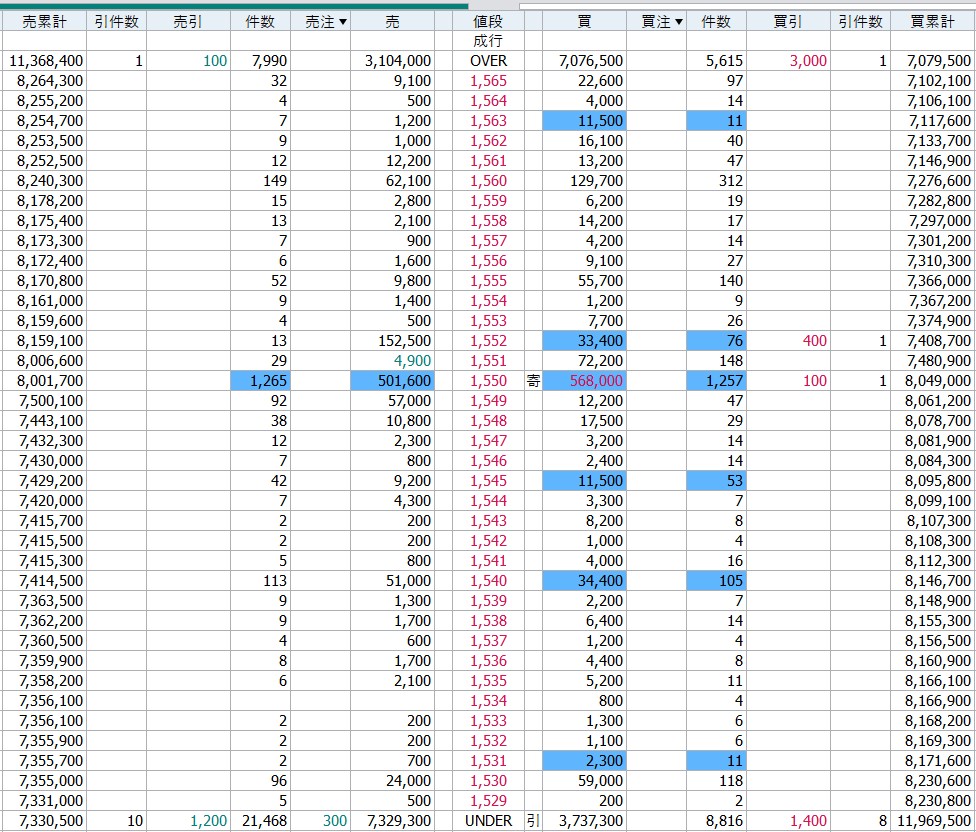976x832 pixels.
Task: Click price 1,545
Action: click(x=489, y=481)
